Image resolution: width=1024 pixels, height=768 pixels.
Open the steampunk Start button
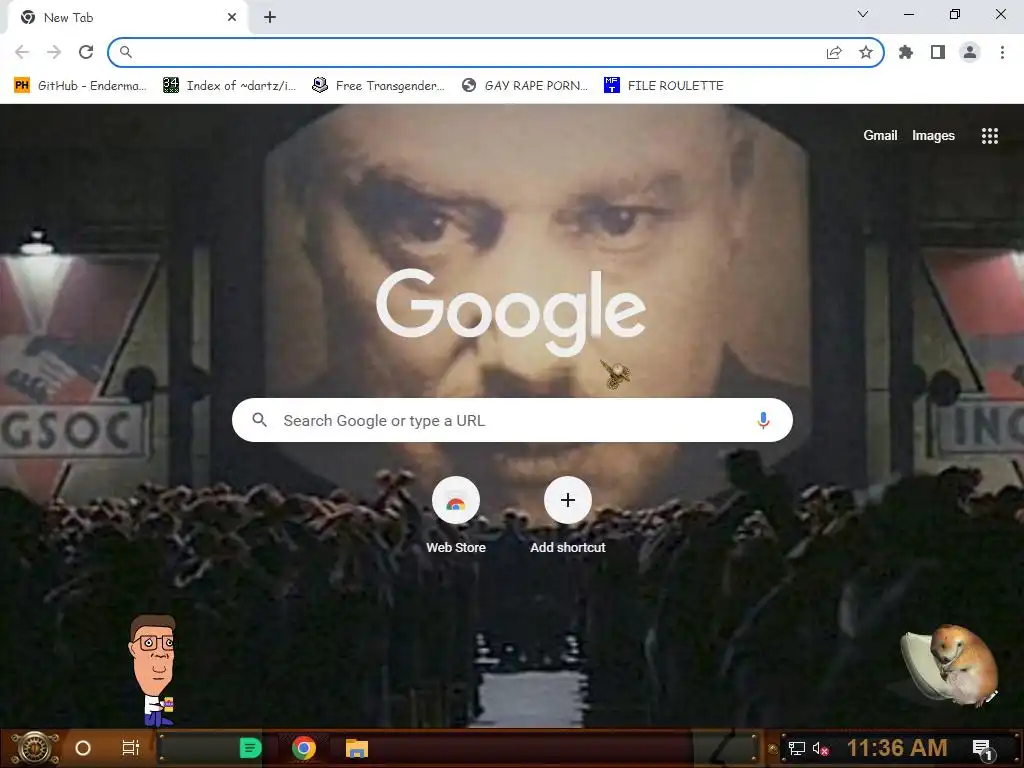click(x=34, y=748)
